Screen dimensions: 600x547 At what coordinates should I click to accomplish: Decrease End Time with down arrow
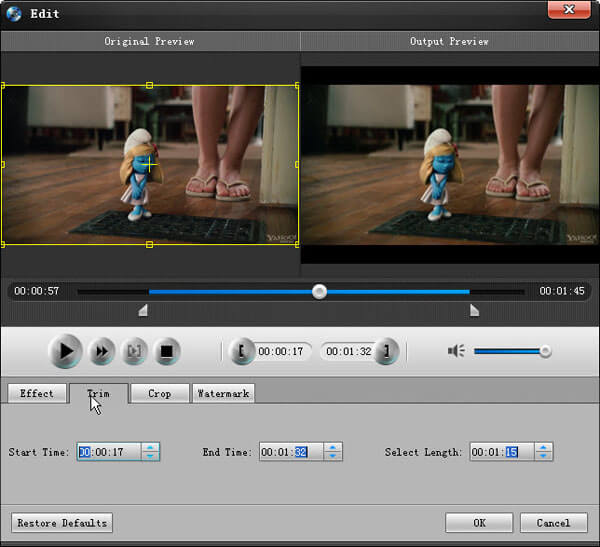click(333, 456)
